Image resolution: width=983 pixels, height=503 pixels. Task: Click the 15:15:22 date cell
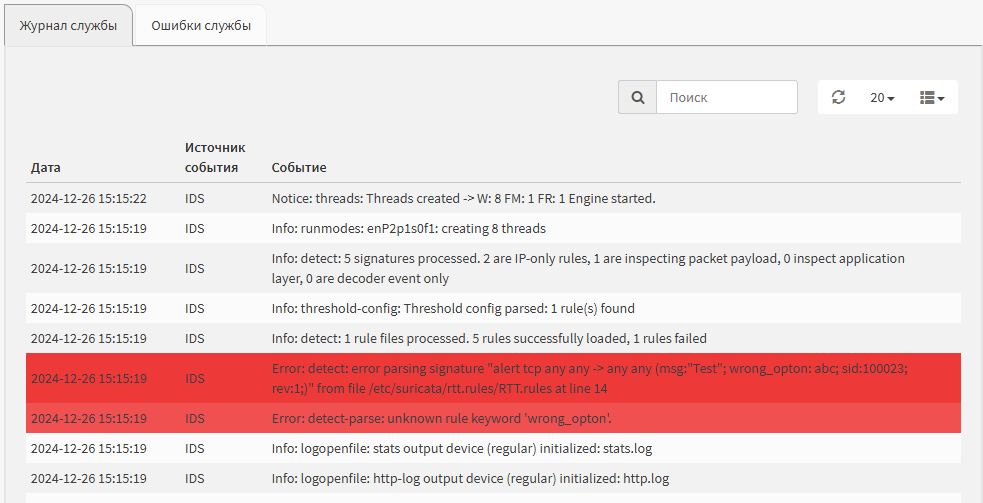[x=89, y=198]
